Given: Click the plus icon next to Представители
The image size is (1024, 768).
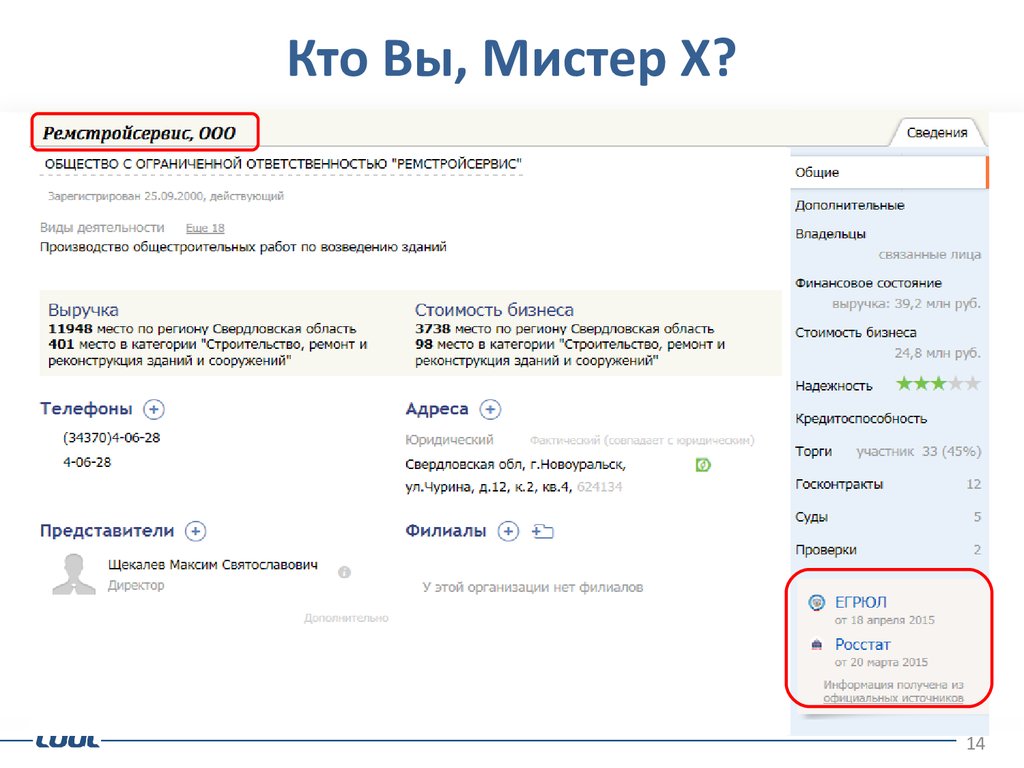Looking at the screenshot, I should click(x=196, y=531).
